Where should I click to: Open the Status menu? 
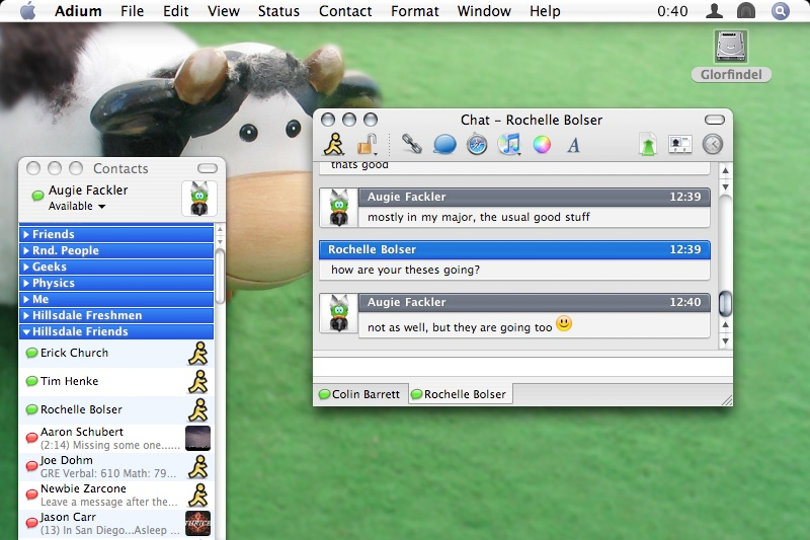pos(278,11)
